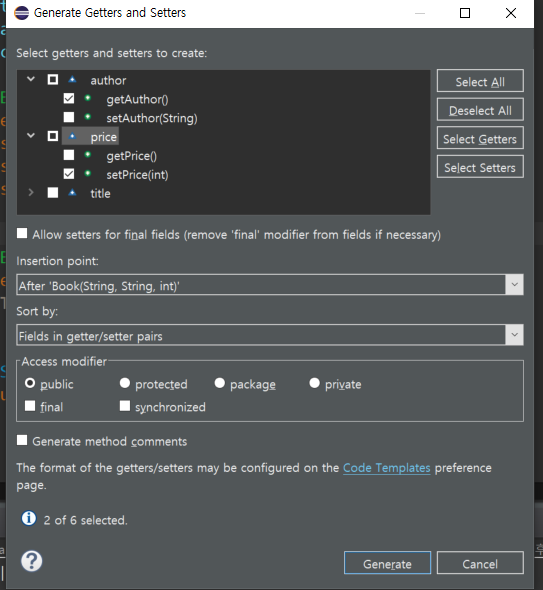Viewport: 543px width, 590px height.
Task: Click the title field triangle icon
Action: [72, 193]
